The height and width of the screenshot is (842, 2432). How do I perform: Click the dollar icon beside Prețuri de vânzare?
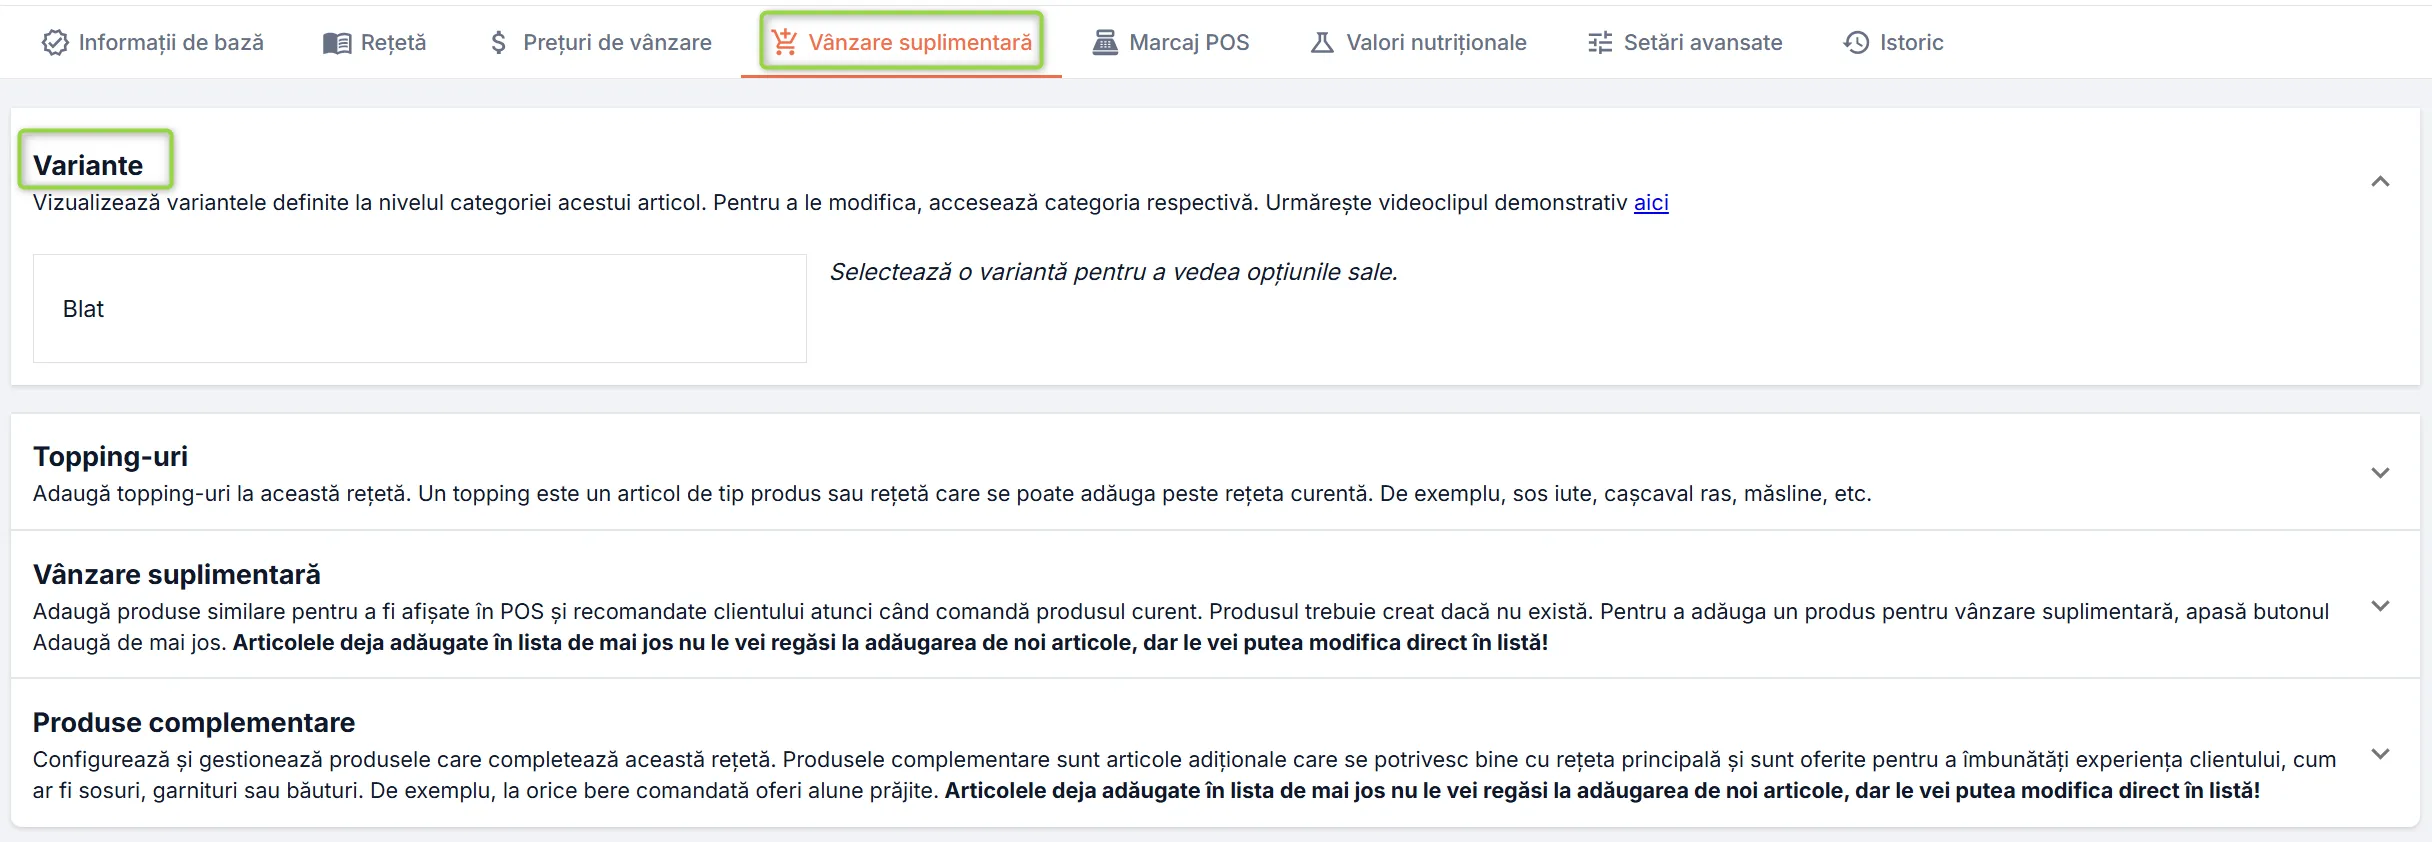tap(498, 42)
